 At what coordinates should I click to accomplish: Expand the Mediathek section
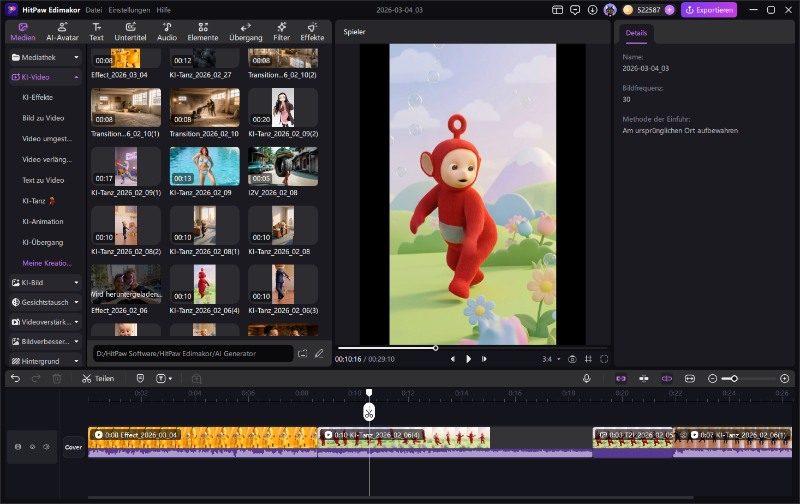tap(45, 57)
